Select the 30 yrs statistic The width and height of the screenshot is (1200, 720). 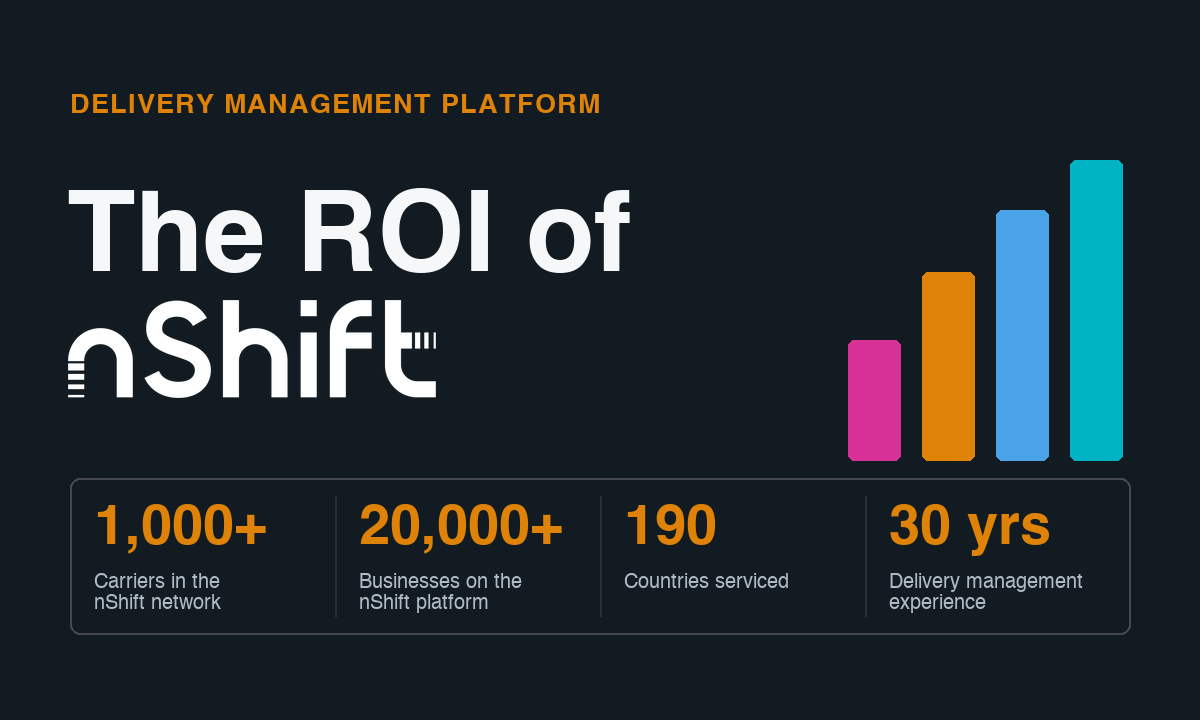[x=969, y=526]
